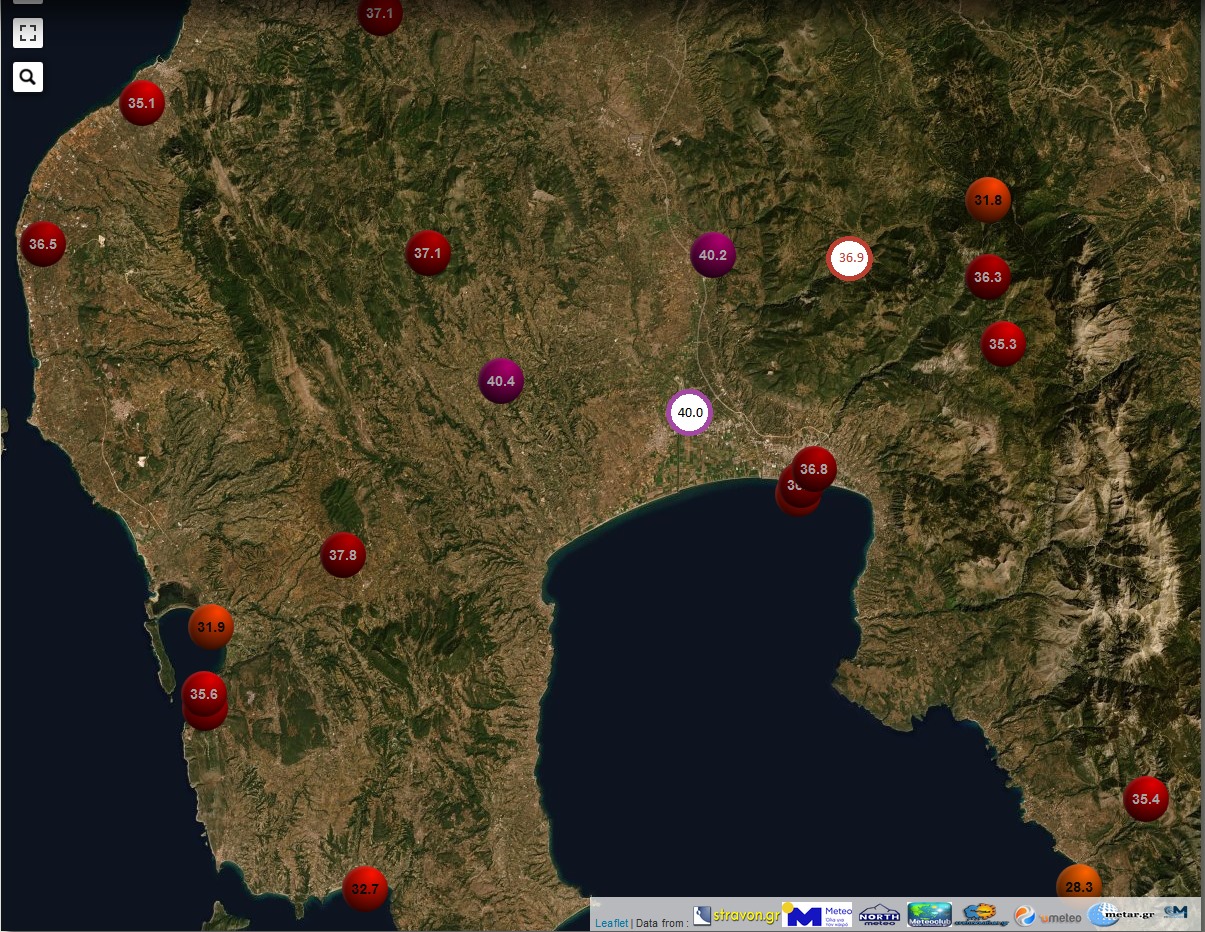Screen dimensions: 1205x932
Task: Toggle fullscreen map view button
Action: click(x=28, y=33)
